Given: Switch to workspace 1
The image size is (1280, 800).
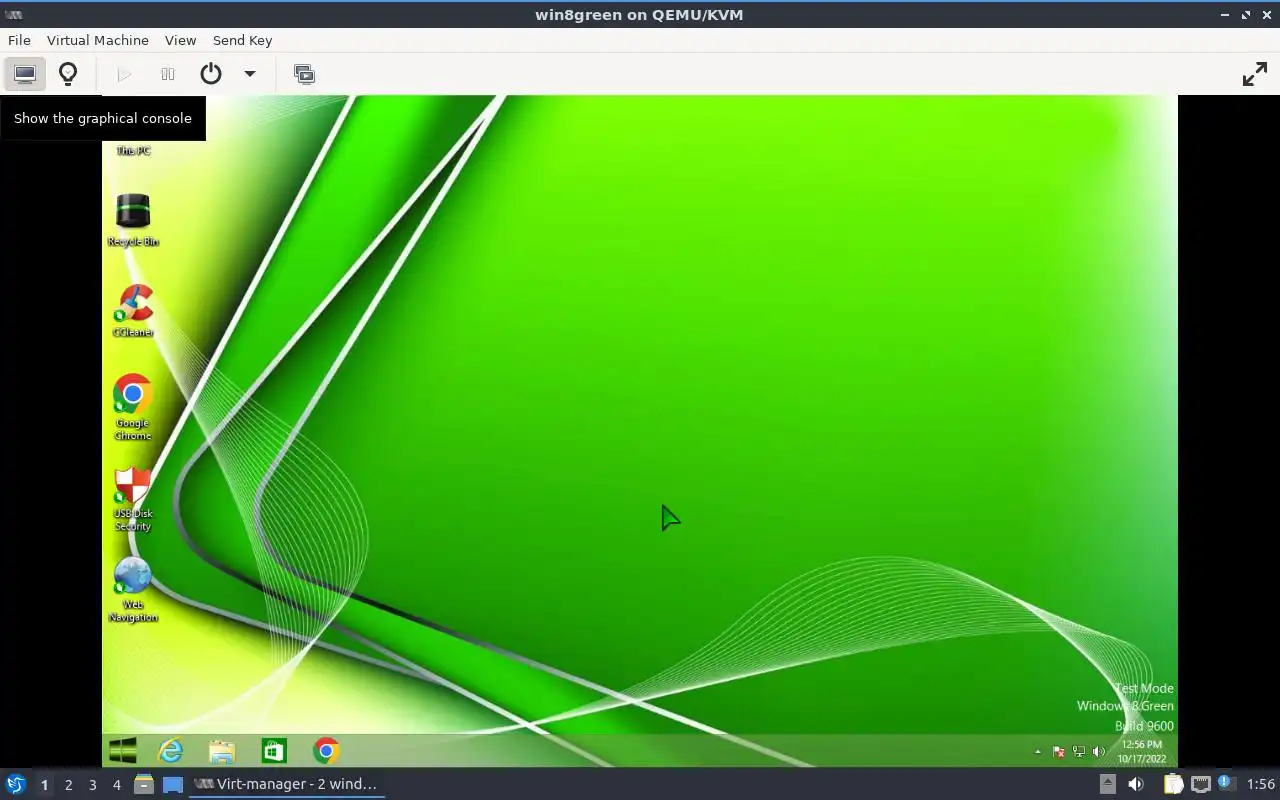Looking at the screenshot, I should [x=44, y=785].
